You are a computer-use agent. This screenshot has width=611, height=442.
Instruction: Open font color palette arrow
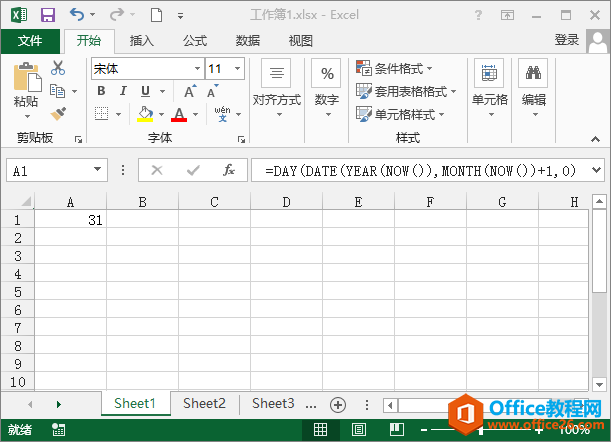pyautogui.click(x=196, y=114)
